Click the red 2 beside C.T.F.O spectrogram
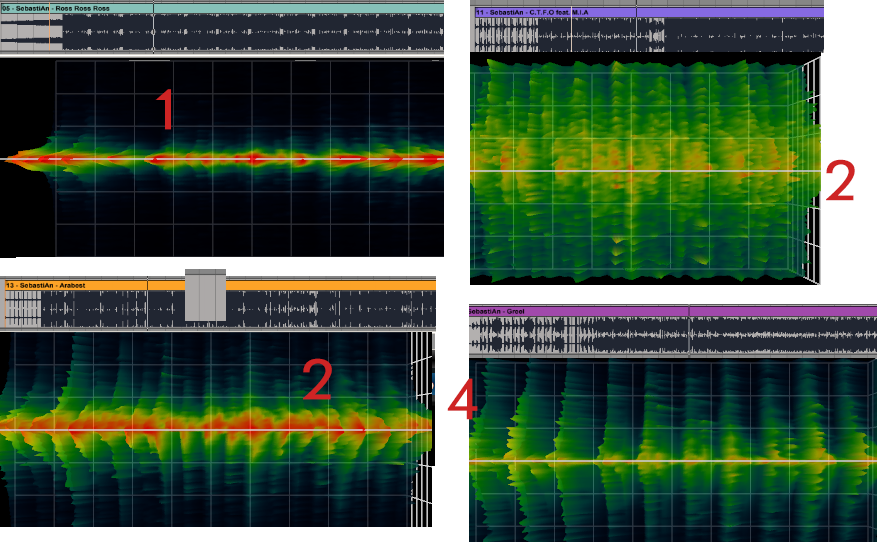877x542 pixels. (840, 182)
